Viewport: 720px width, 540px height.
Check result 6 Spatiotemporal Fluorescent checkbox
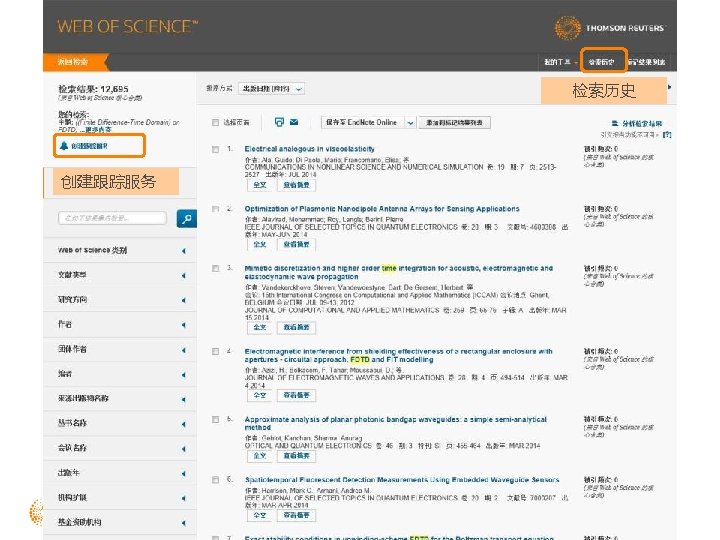(215, 480)
